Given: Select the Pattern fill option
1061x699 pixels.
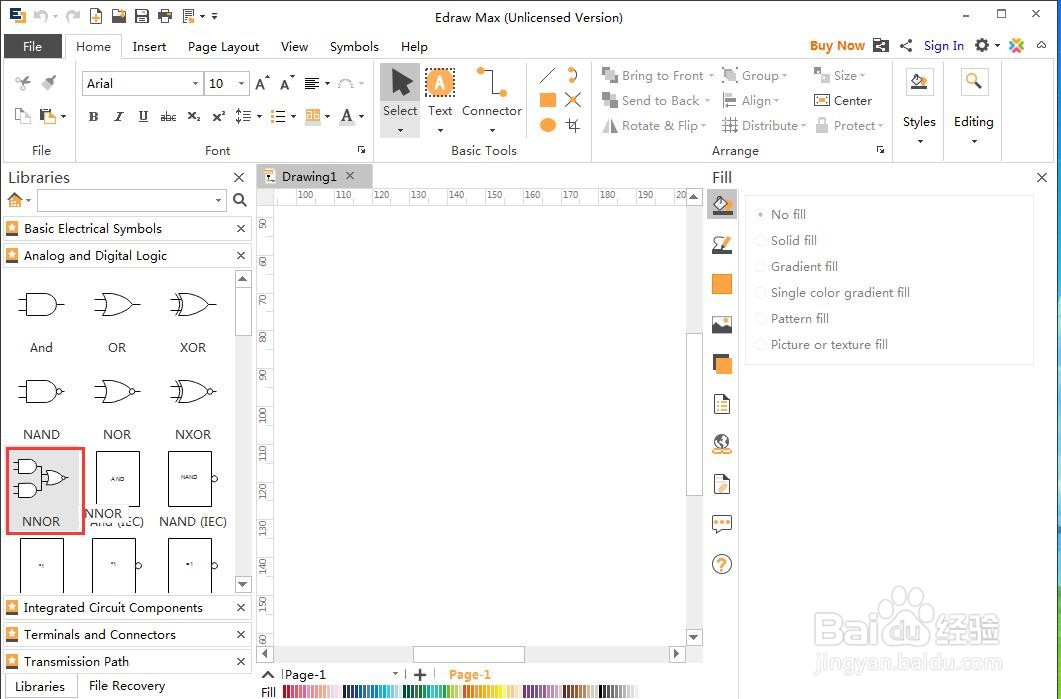Looking at the screenshot, I should click(x=792, y=318).
